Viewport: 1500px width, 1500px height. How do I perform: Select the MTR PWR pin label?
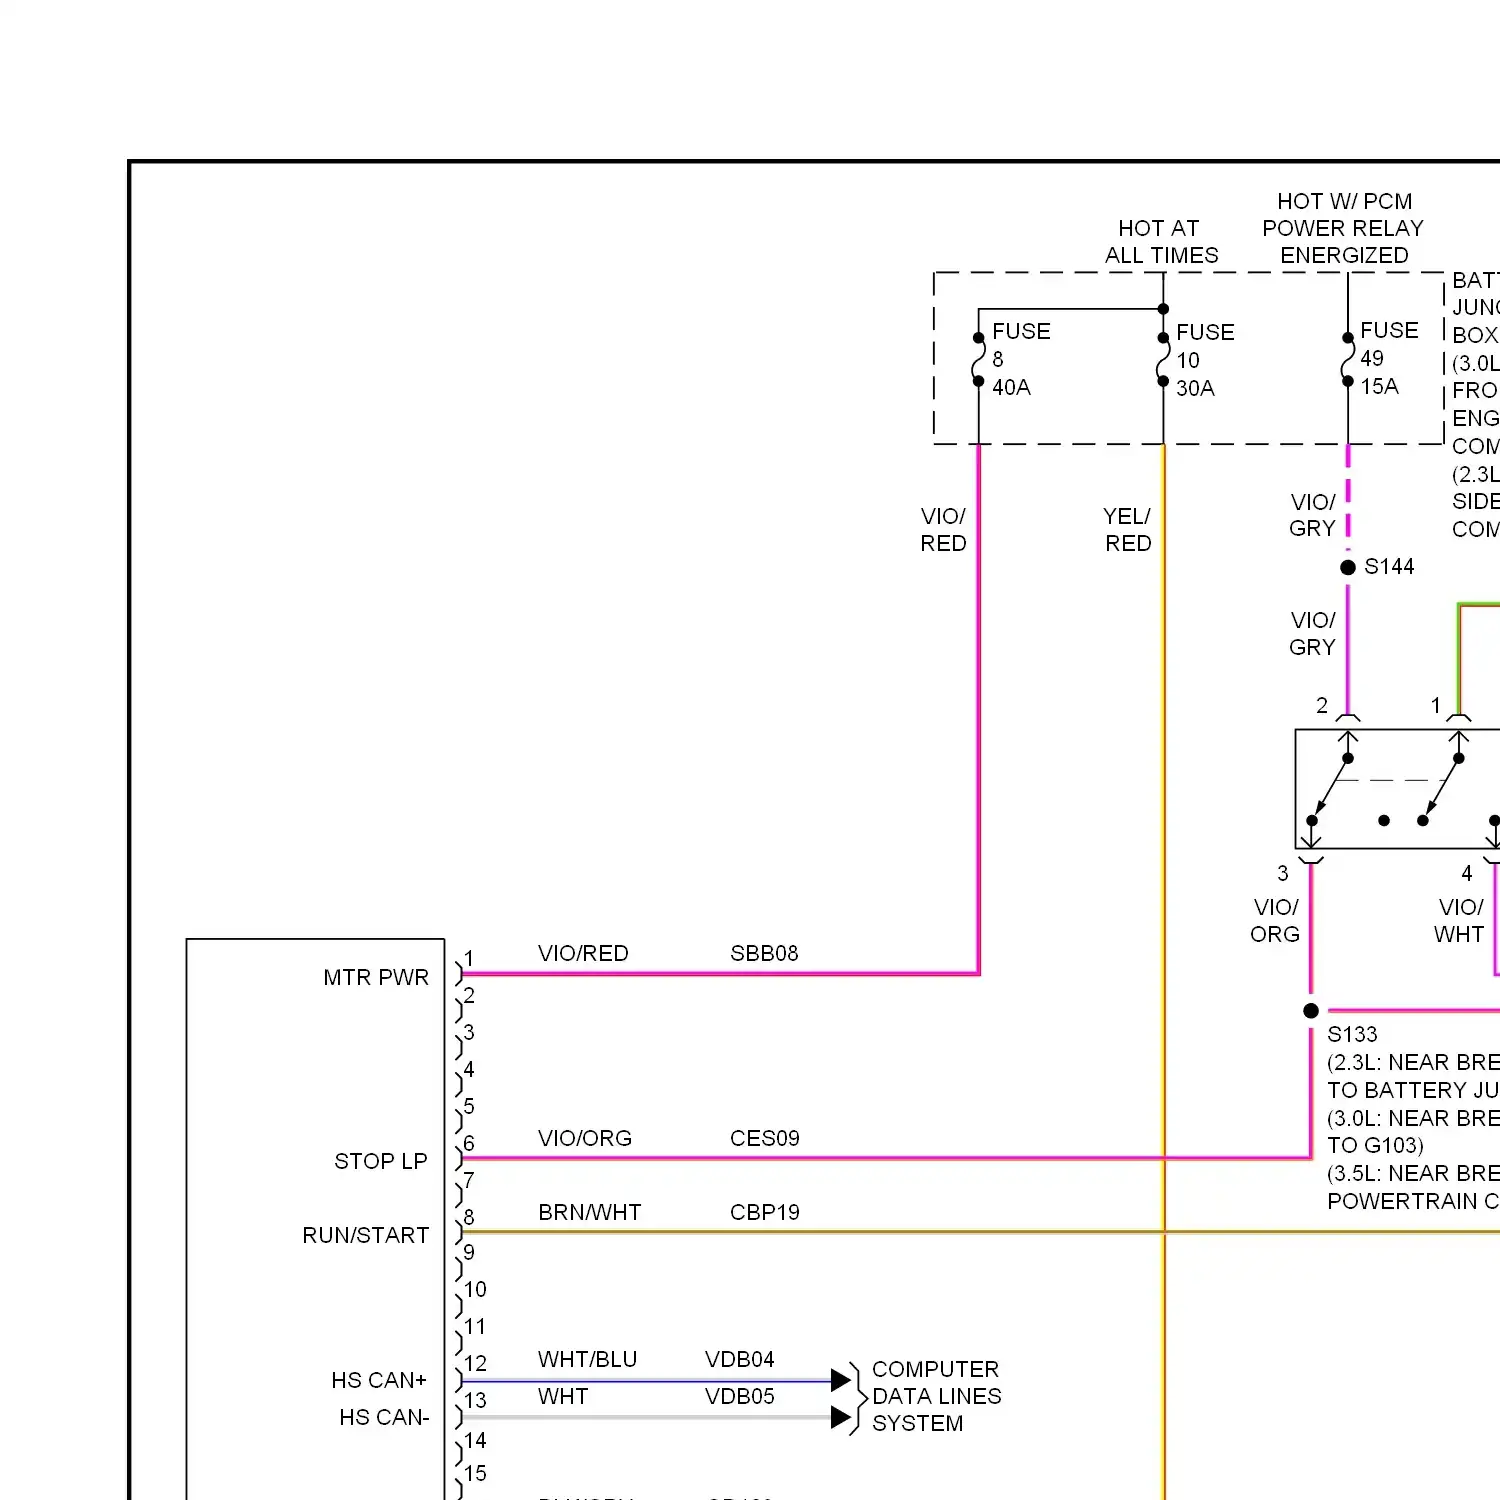(376, 977)
